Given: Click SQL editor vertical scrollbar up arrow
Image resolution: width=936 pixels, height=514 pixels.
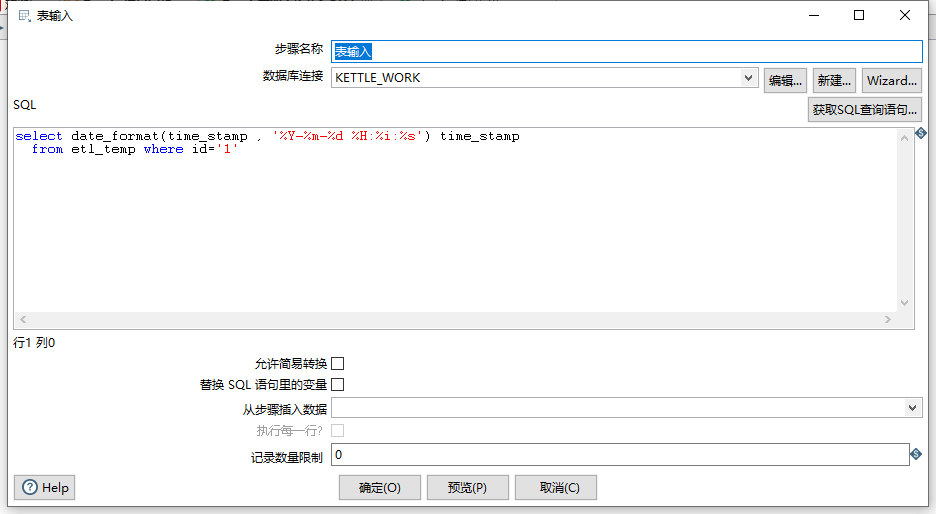Looking at the screenshot, I should (x=905, y=138).
